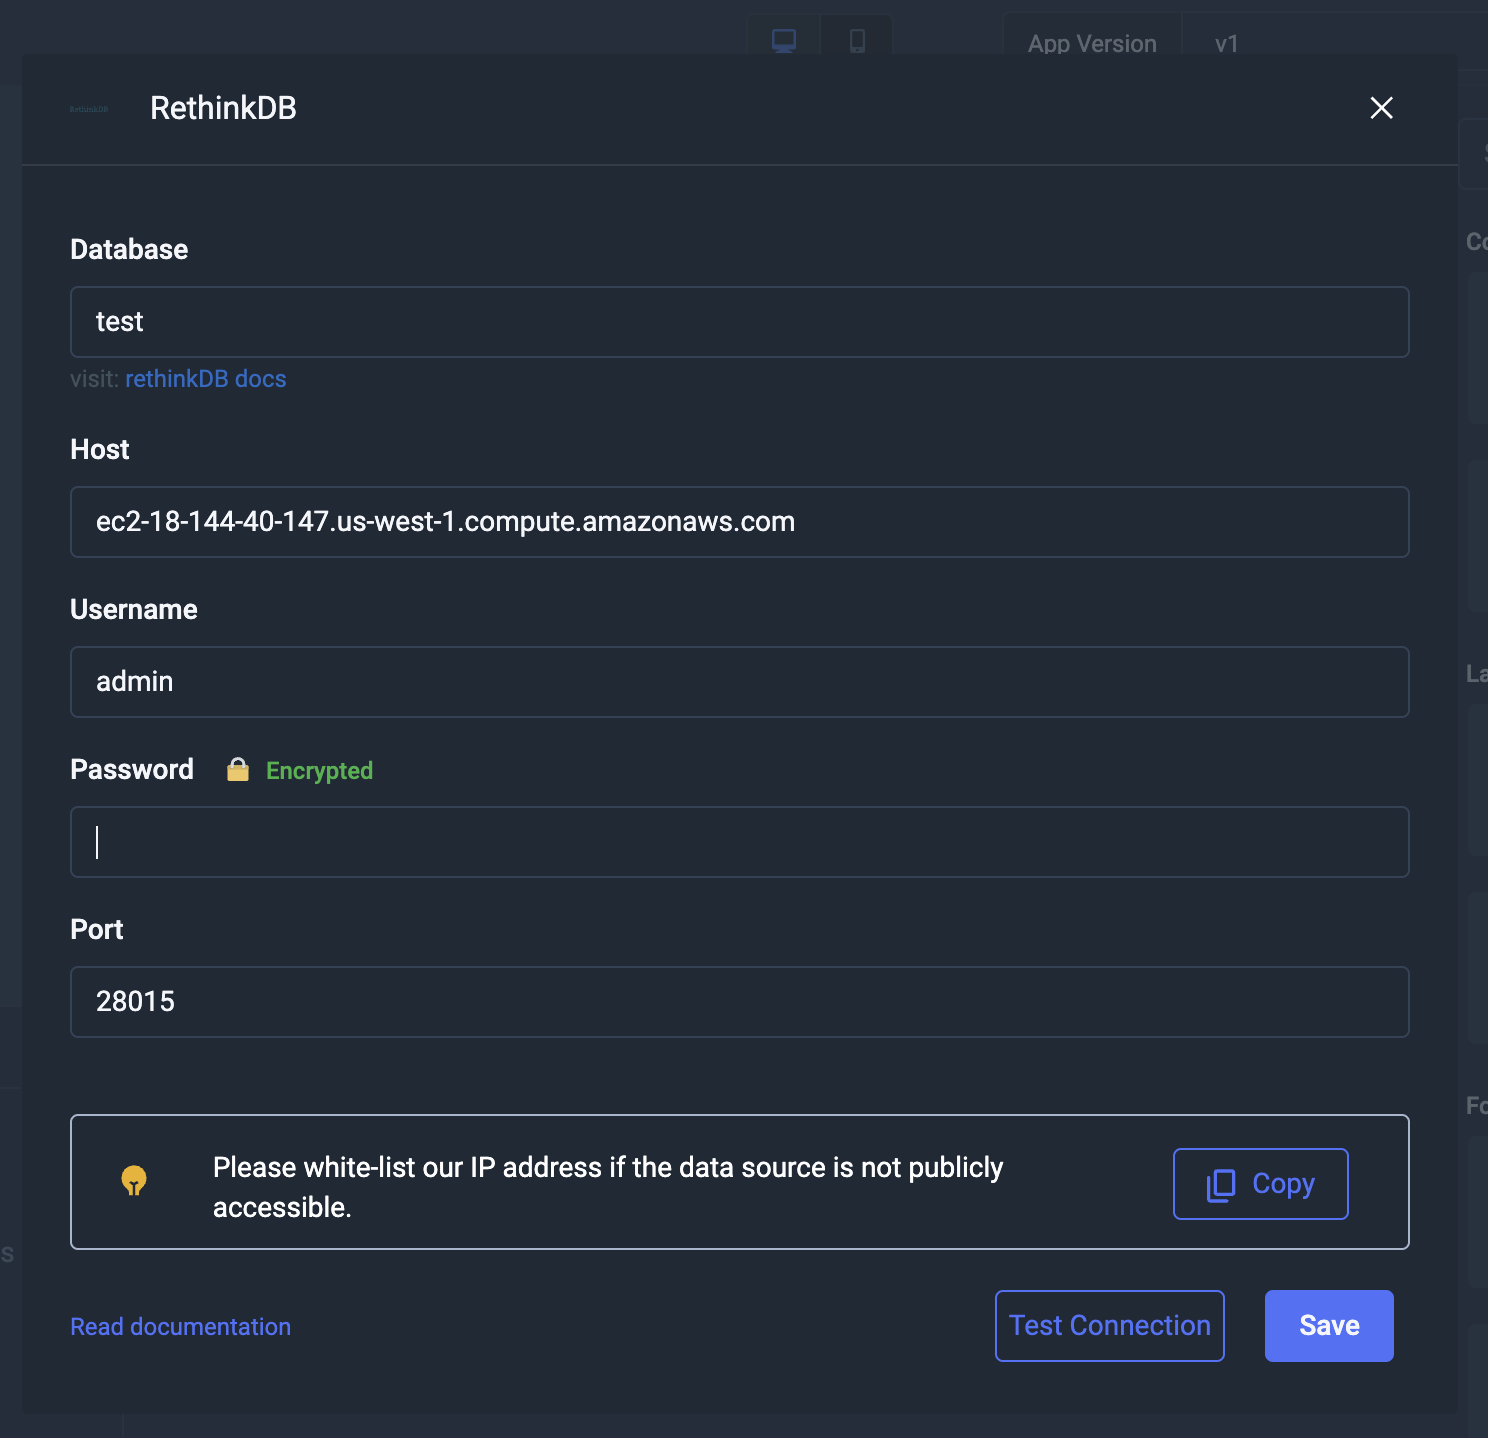Screen dimensions: 1488x1438
Task: Open the rethinkDB docs link
Action: 206,379
